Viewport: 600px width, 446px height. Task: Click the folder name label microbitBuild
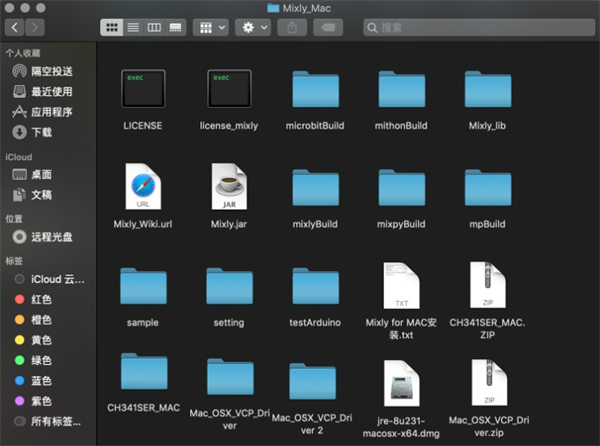pos(315,126)
